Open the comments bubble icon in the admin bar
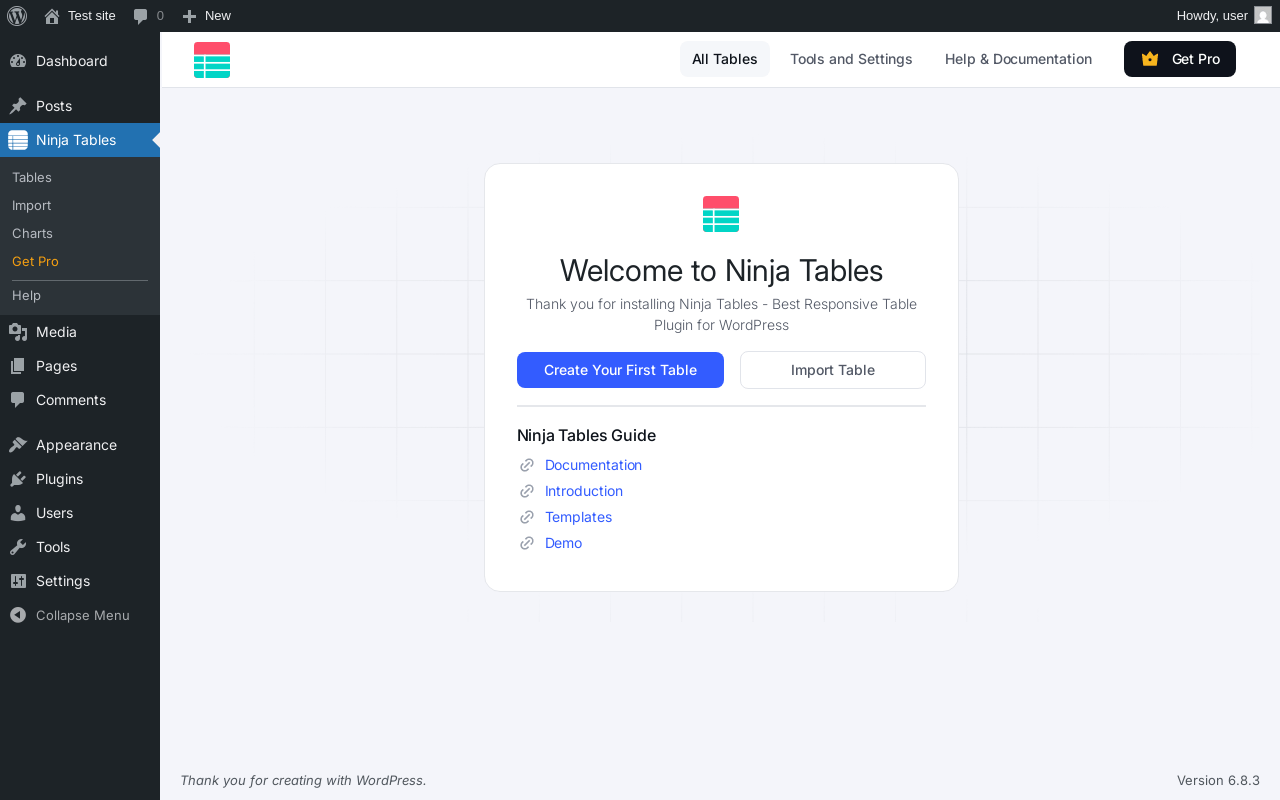 pos(141,16)
